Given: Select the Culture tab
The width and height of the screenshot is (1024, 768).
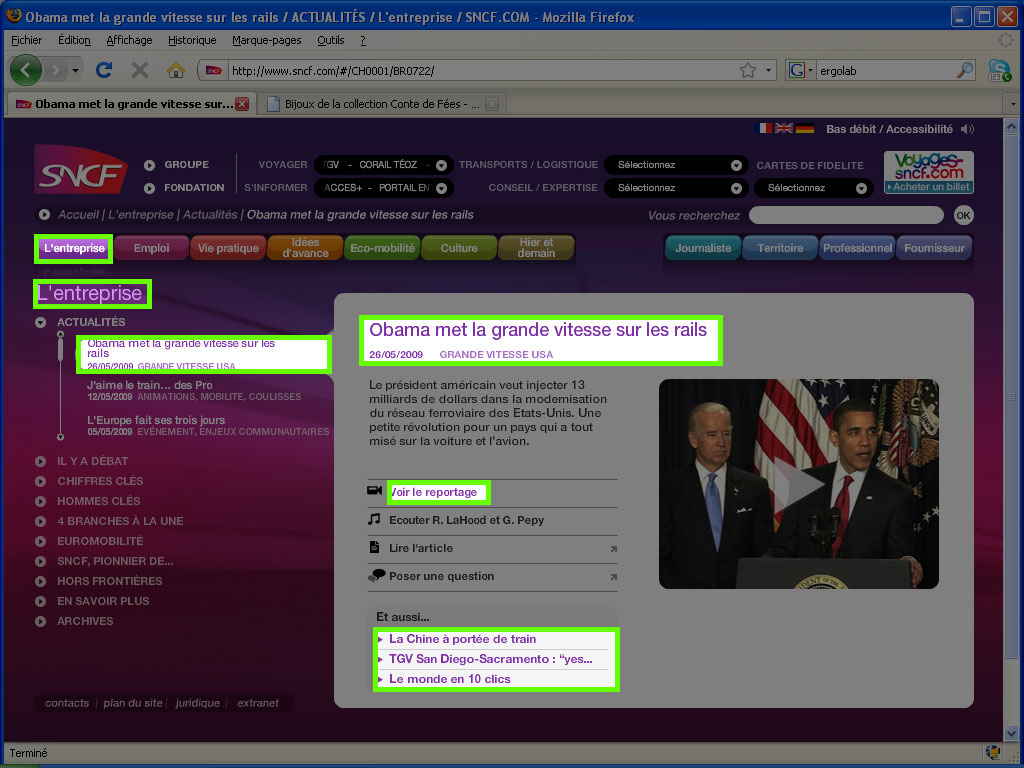Looking at the screenshot, I should coord(459,248).
